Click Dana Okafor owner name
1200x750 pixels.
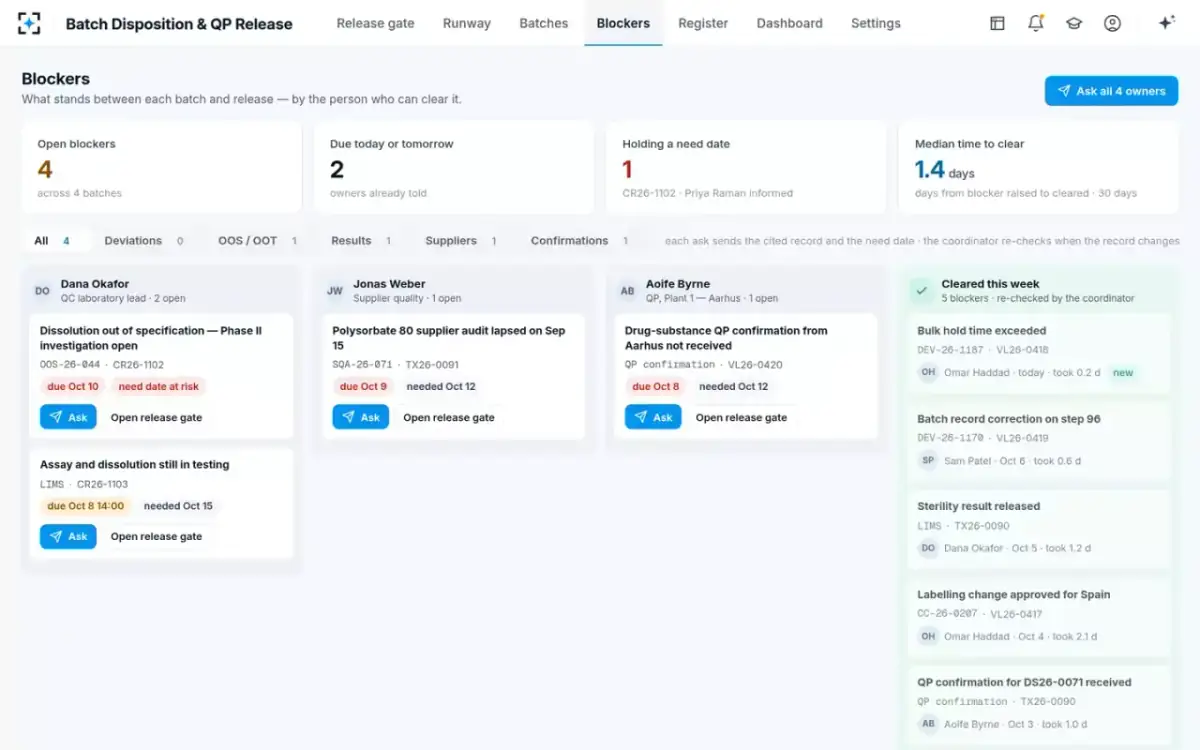click(95, 284)
